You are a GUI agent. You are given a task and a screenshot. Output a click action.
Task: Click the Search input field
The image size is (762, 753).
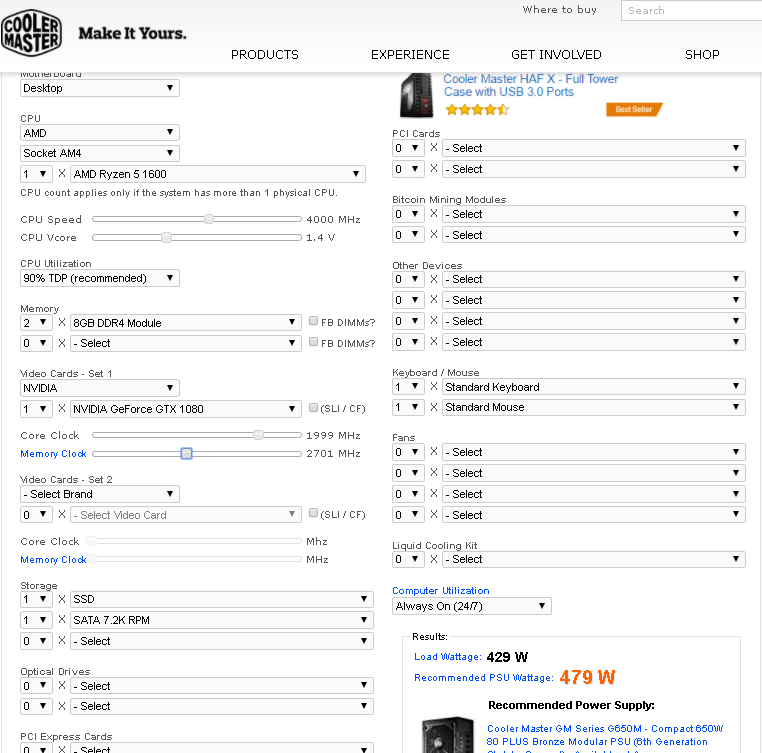tap(691, 10)
